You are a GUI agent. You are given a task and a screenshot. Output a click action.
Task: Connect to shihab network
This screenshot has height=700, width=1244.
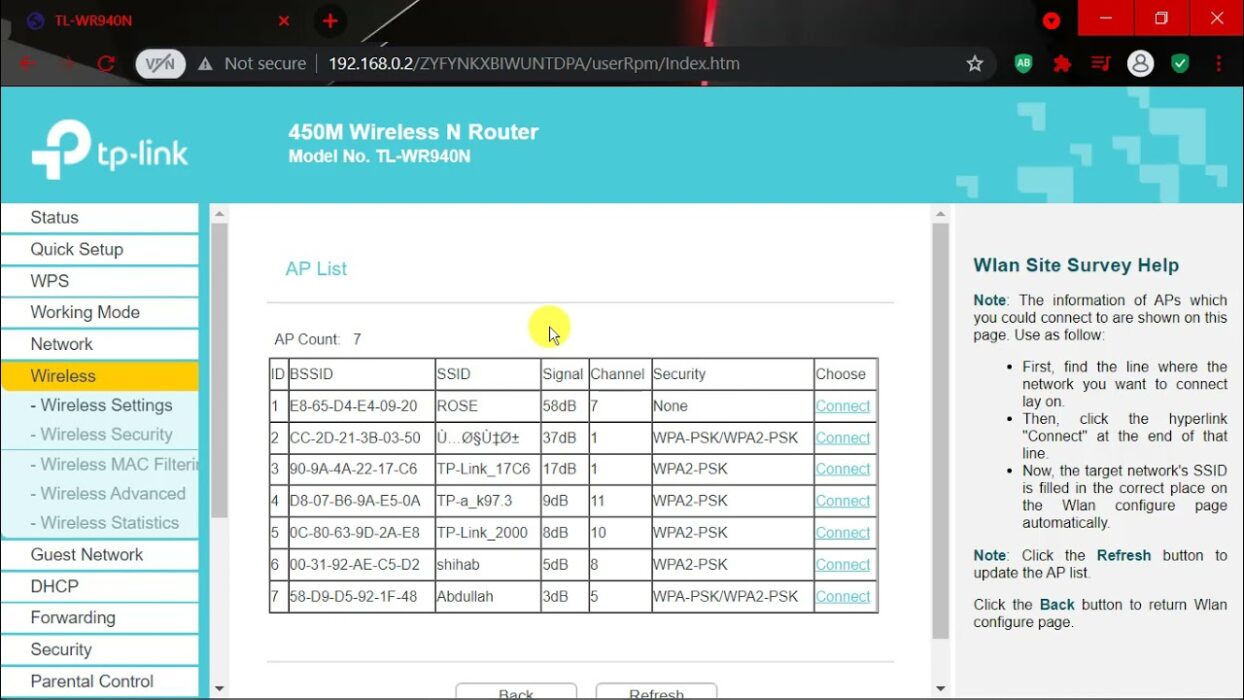pyautogui.click(x=843, y=565)
